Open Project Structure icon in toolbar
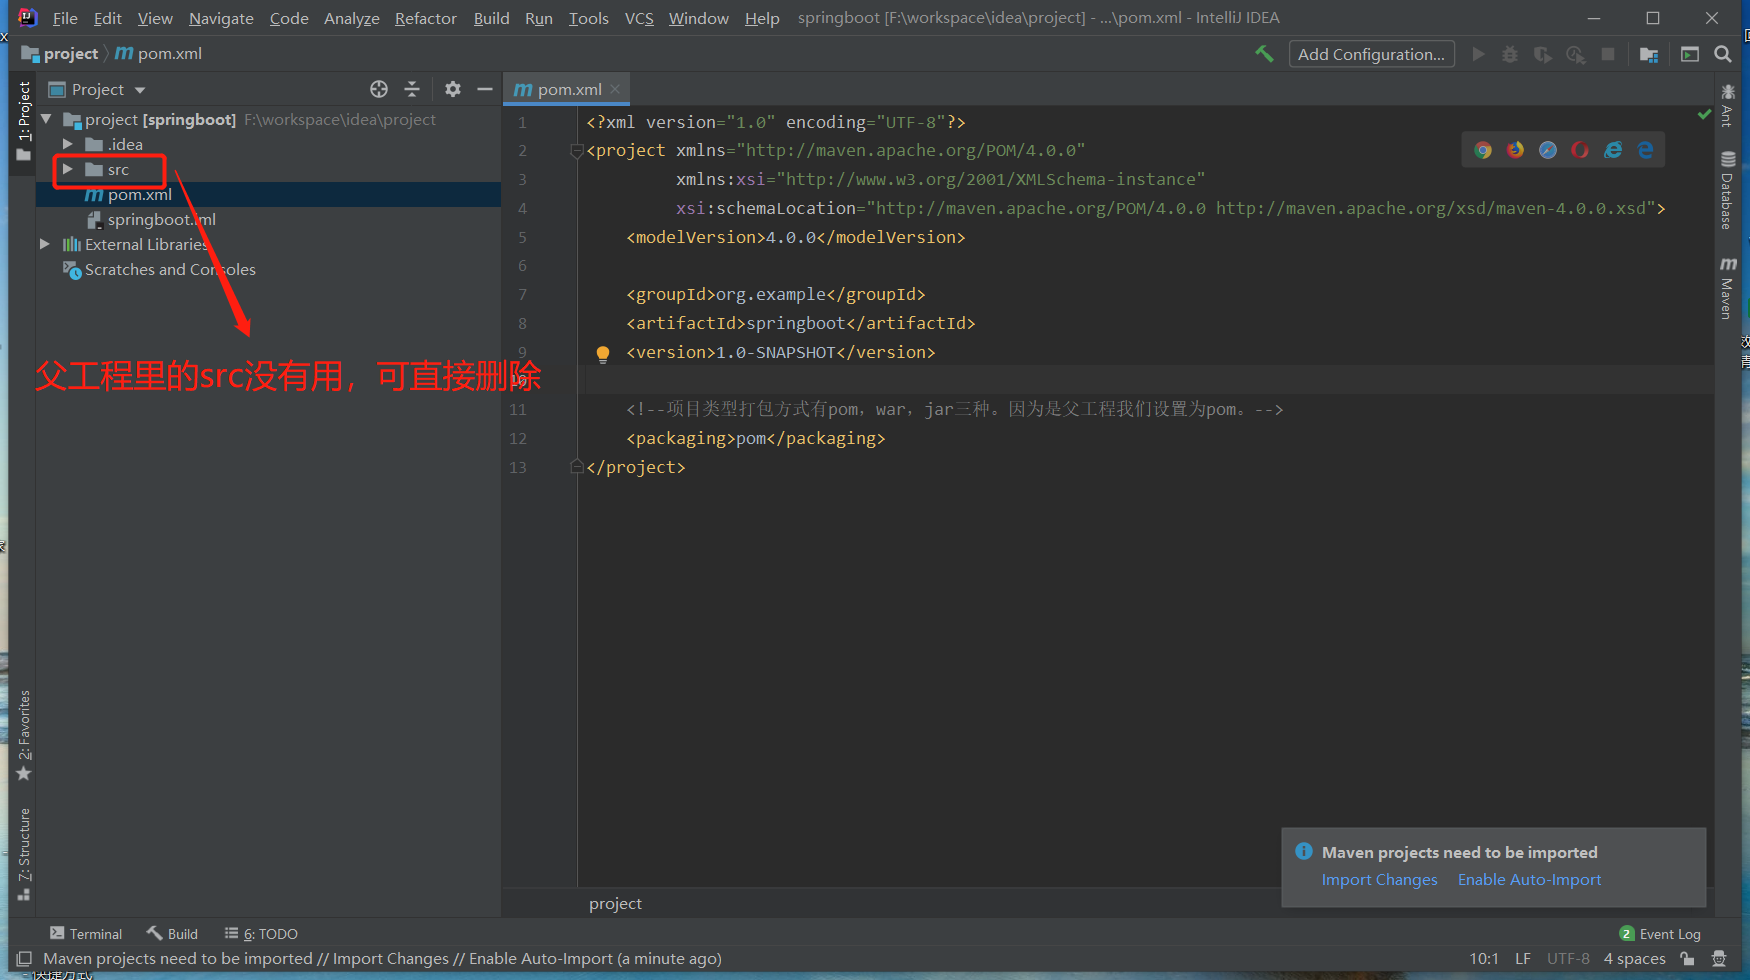This screenshot has height=980, width=1750. pyautogui.click(x=1649, y=54)
